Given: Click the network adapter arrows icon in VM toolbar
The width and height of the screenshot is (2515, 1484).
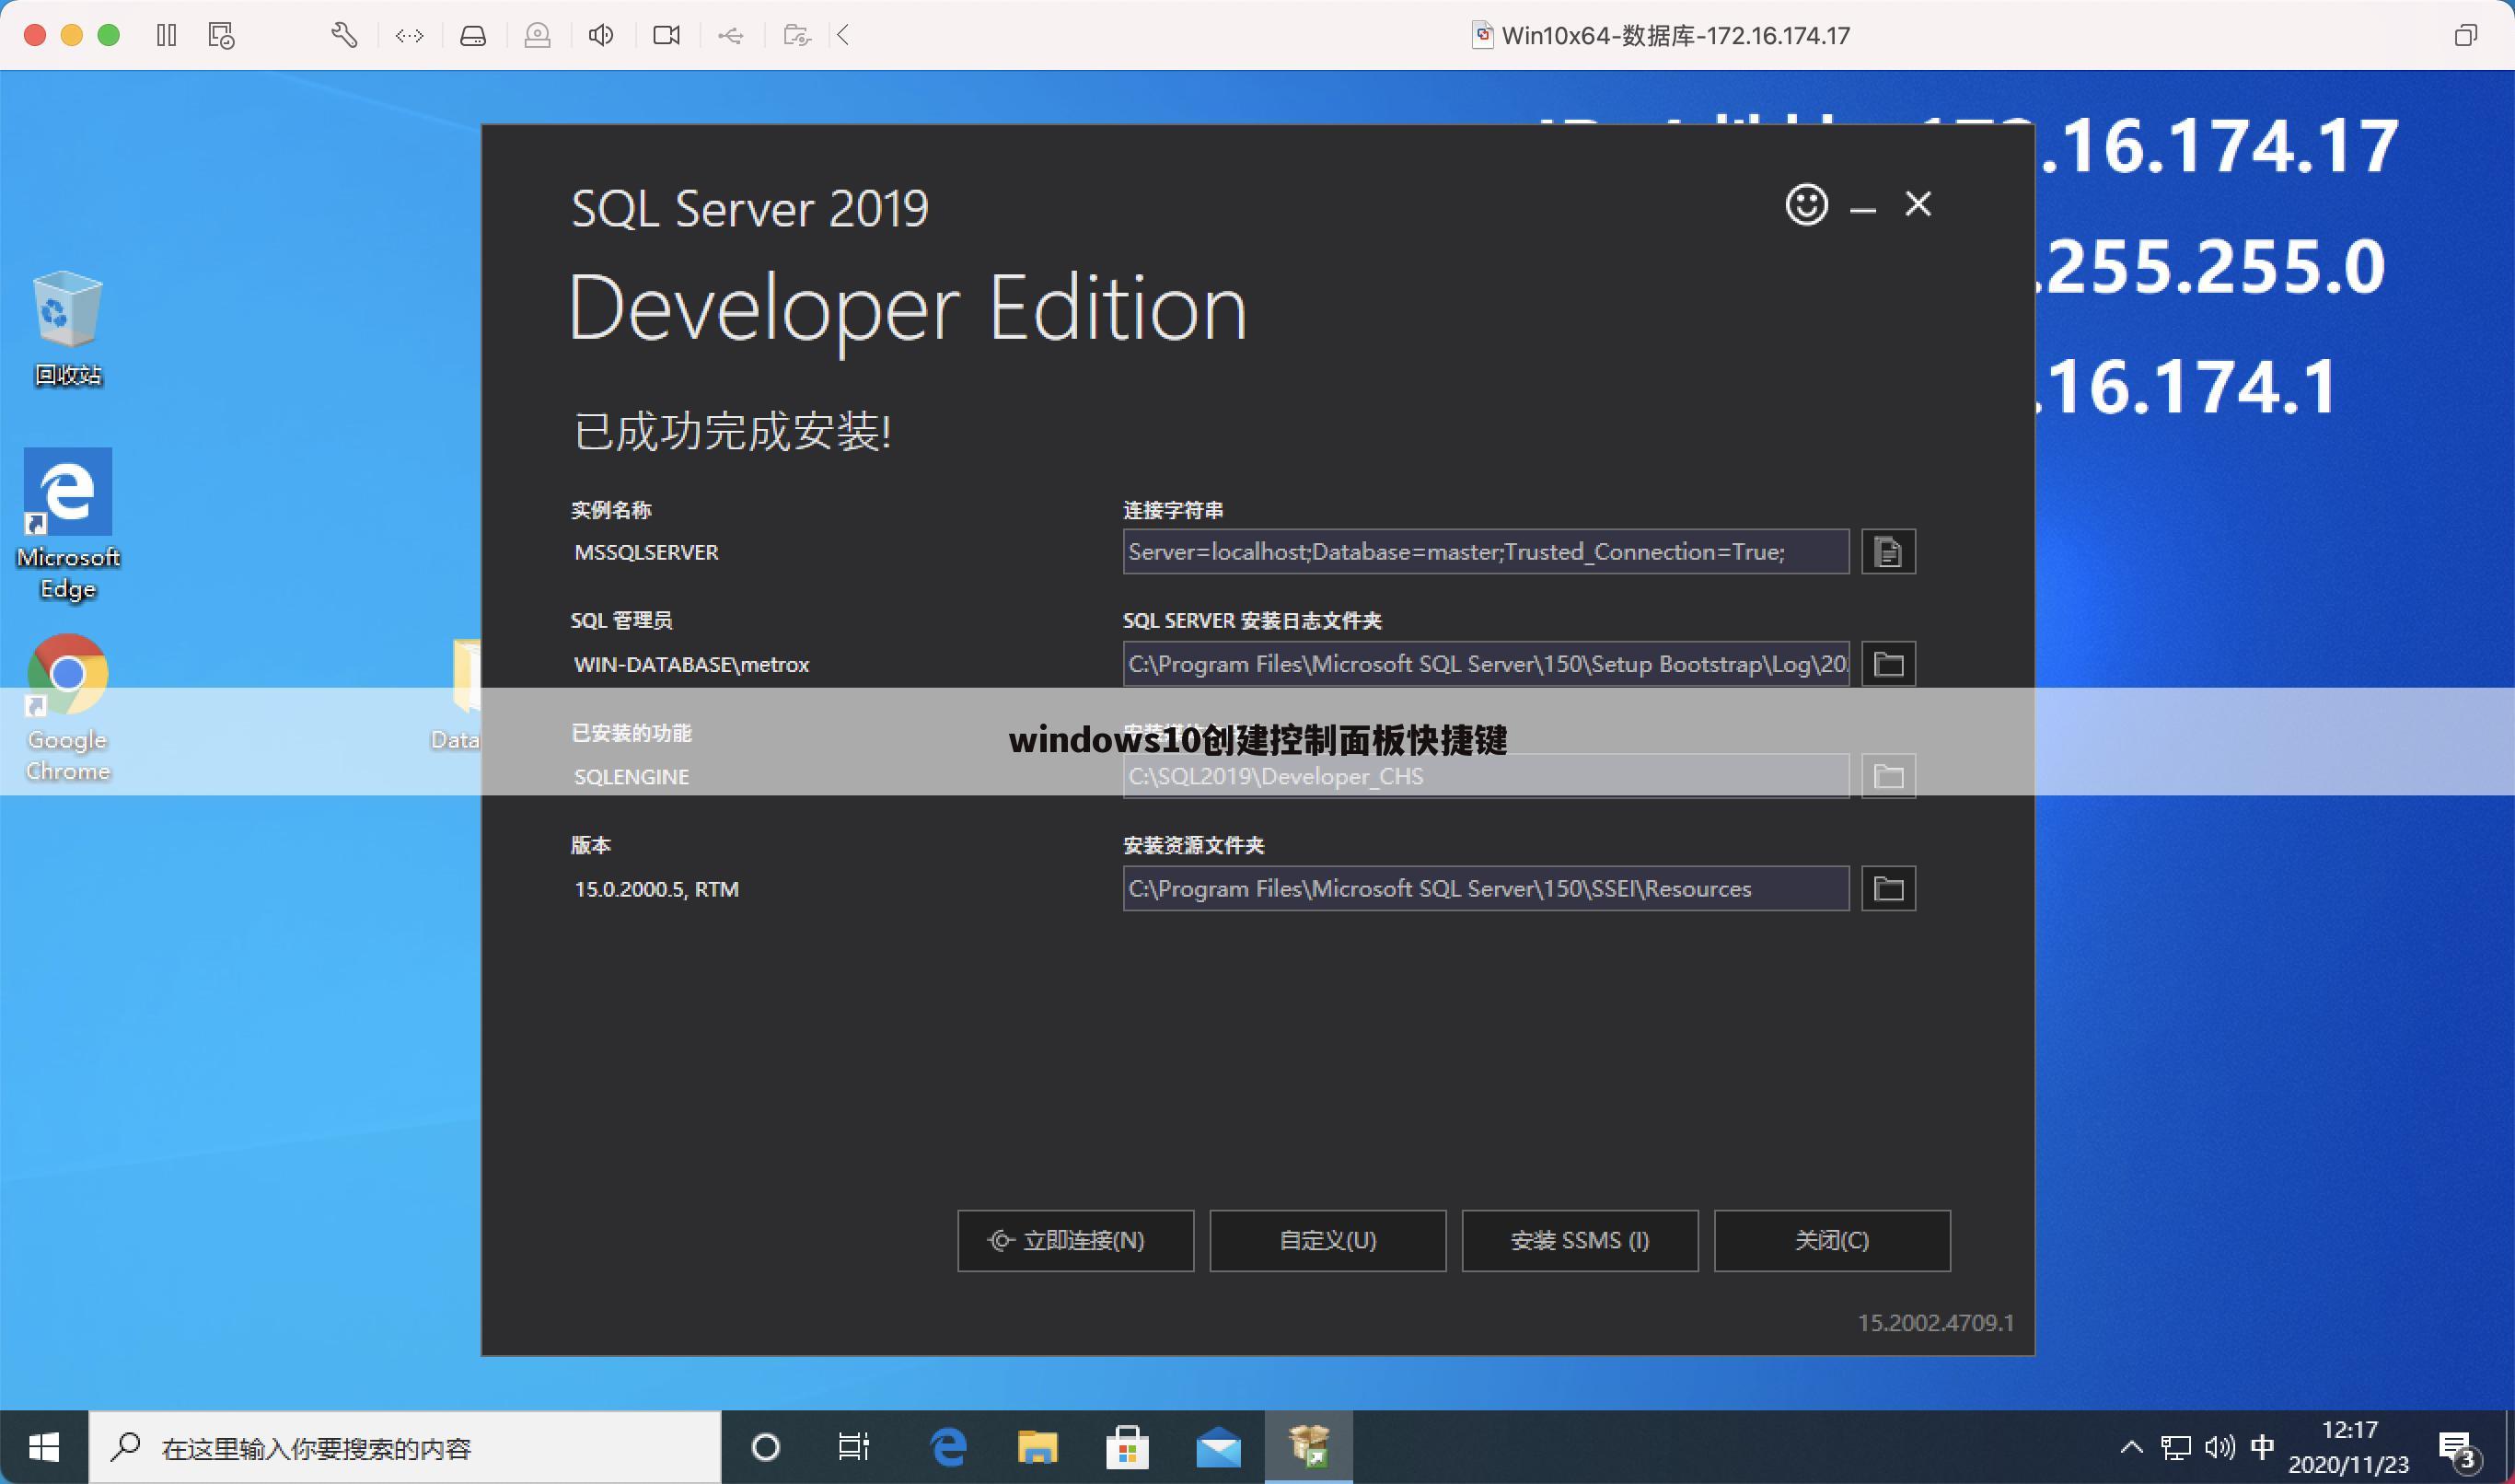Looking at the screenshot, I should click(x=409, y=36).
